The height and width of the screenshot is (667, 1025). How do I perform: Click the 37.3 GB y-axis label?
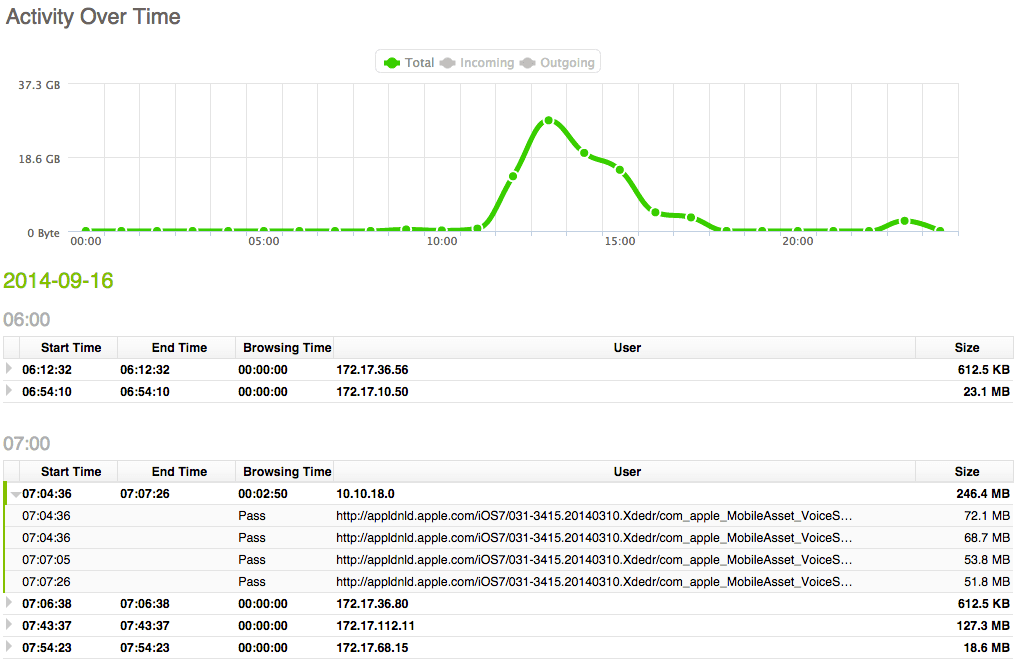point(39,85)
